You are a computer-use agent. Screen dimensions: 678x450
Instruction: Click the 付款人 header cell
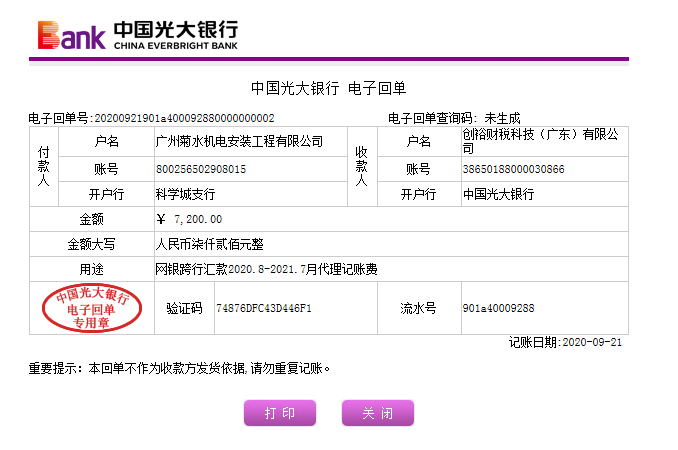pos(44,166)
